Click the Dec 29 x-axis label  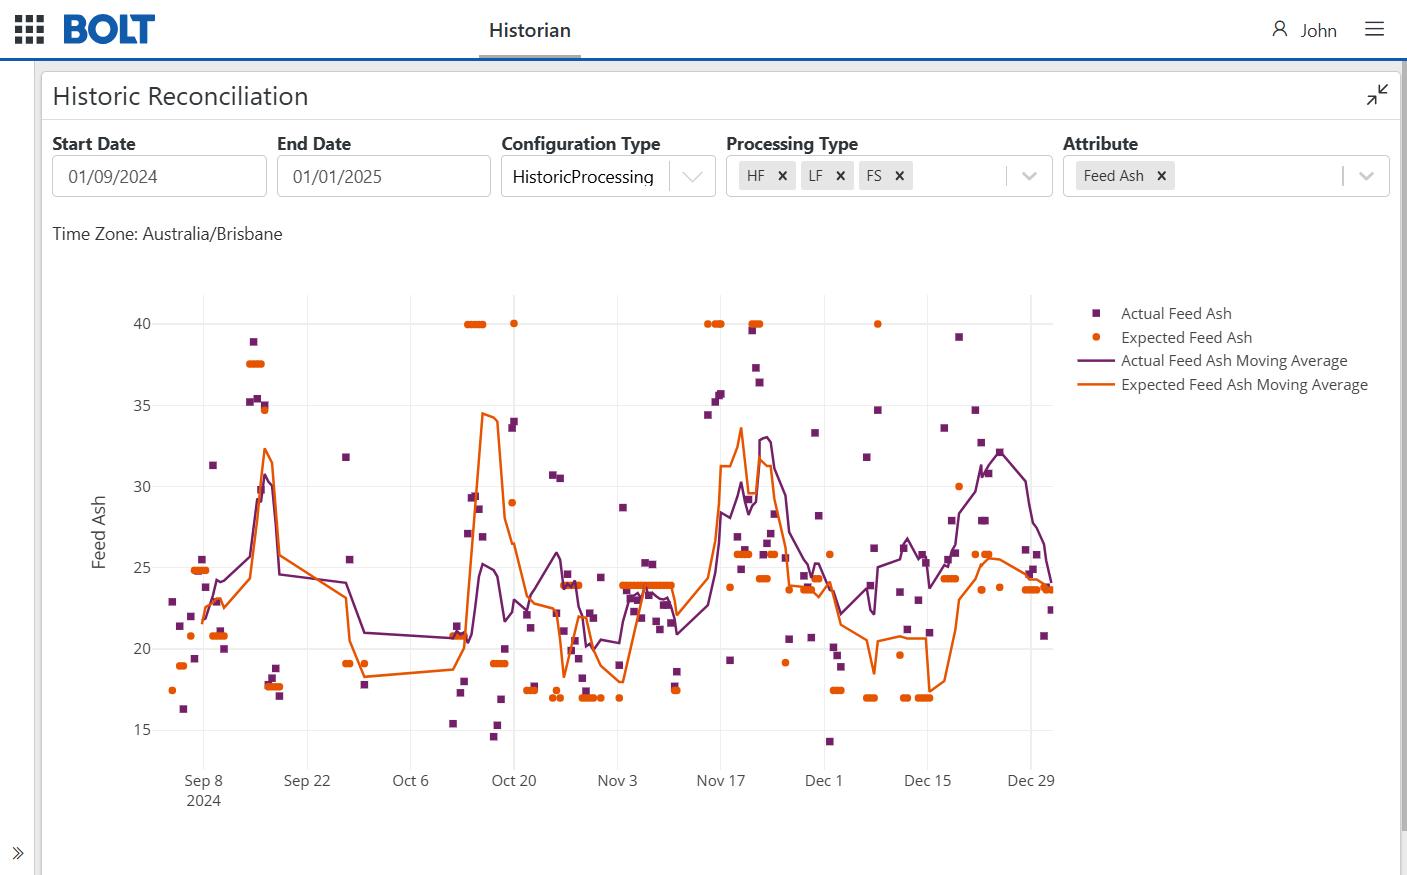pos(1031,781)
